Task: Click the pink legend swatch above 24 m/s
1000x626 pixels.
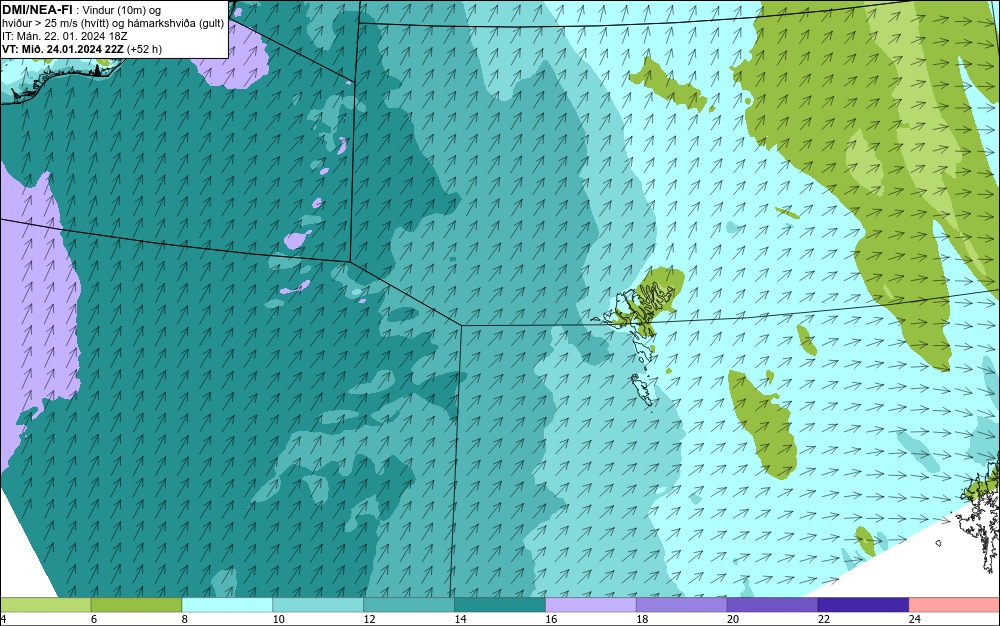Action: click(x=955, y=605)
